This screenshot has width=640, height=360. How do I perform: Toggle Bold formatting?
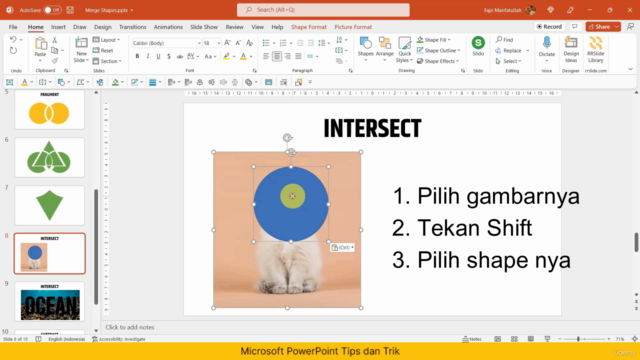(x=137, y=56)
